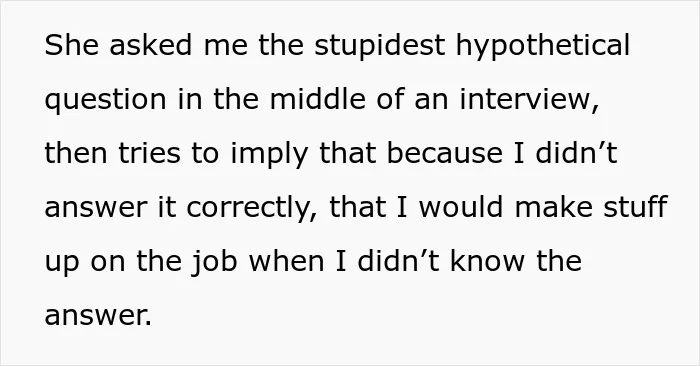700x366 pixels.
Task: Click the word "question" starting the second line
Action: [x=105, y=100]
